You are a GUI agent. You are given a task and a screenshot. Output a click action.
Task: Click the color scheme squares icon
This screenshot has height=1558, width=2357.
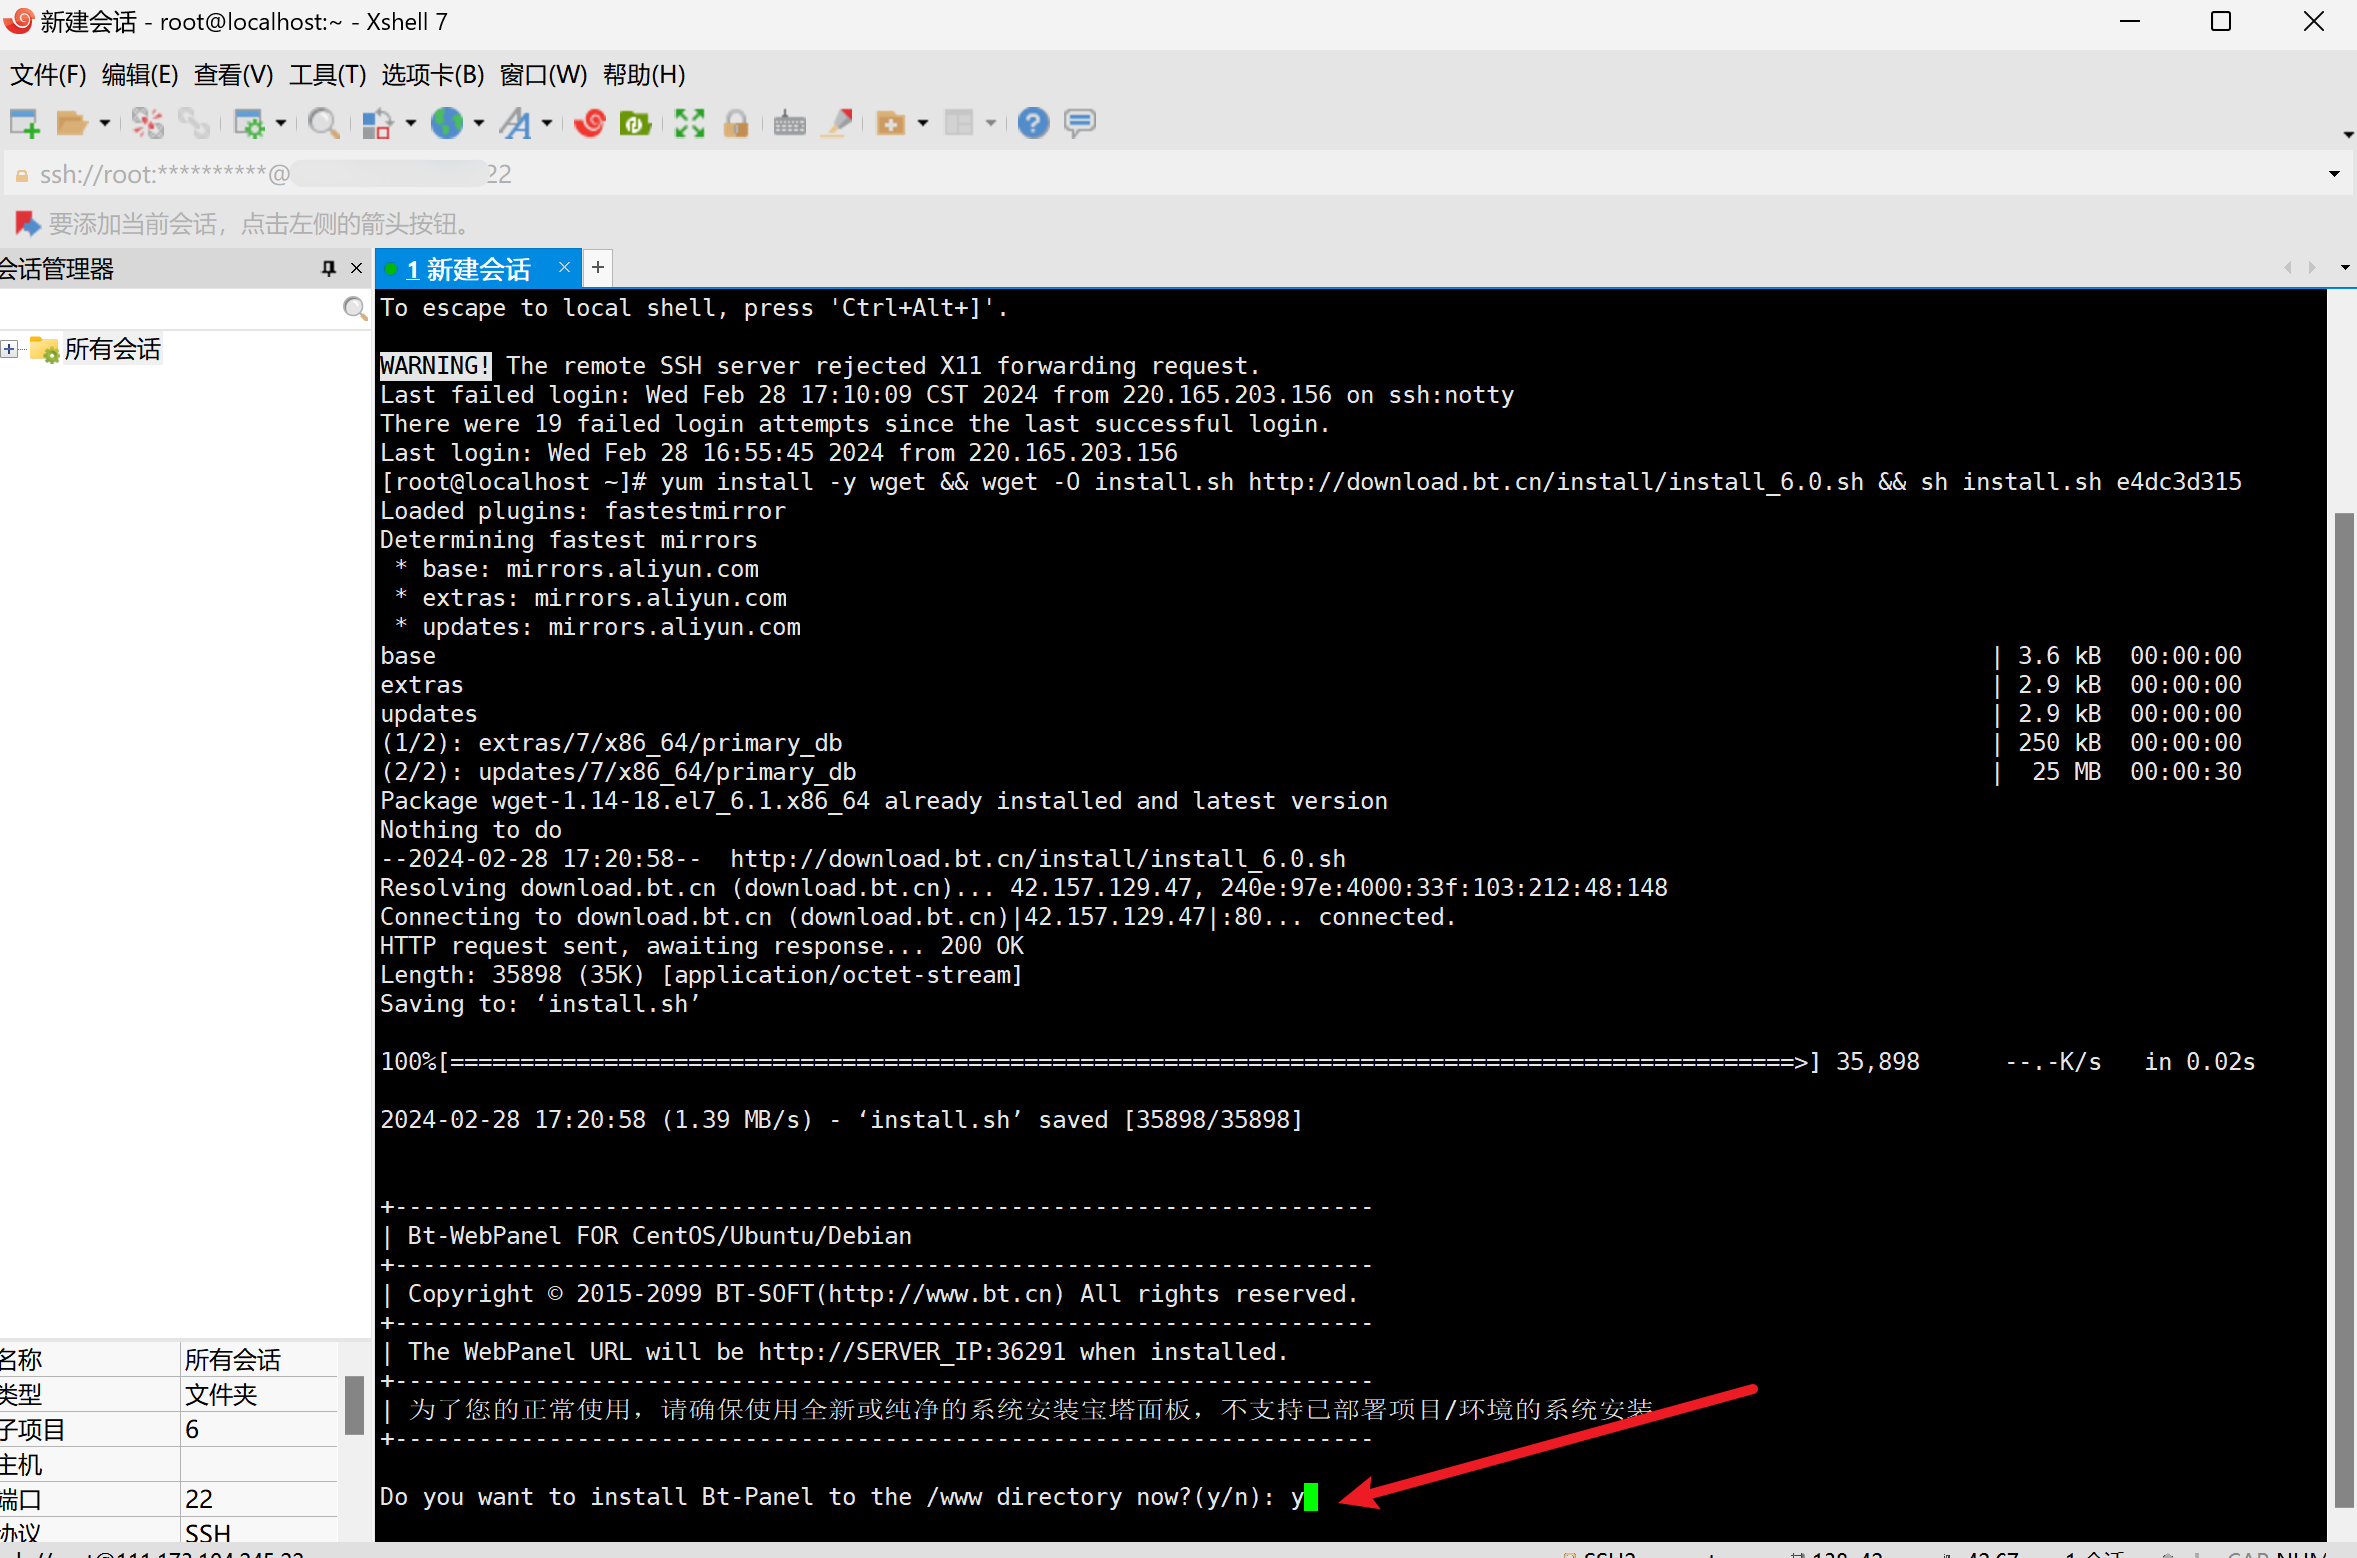376,123
